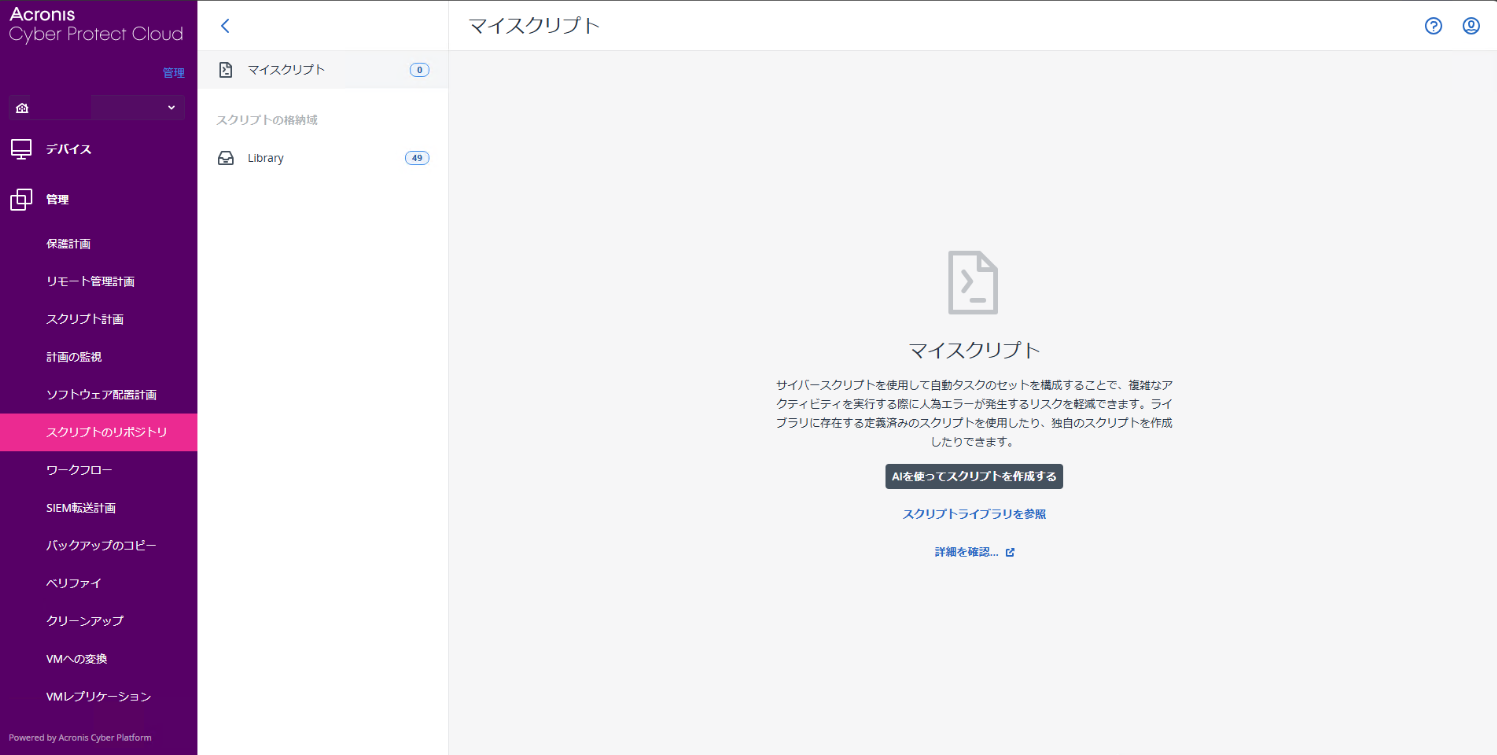Open the 詳細を確認 external link
1497x755 pixels.
pos(974,552)
